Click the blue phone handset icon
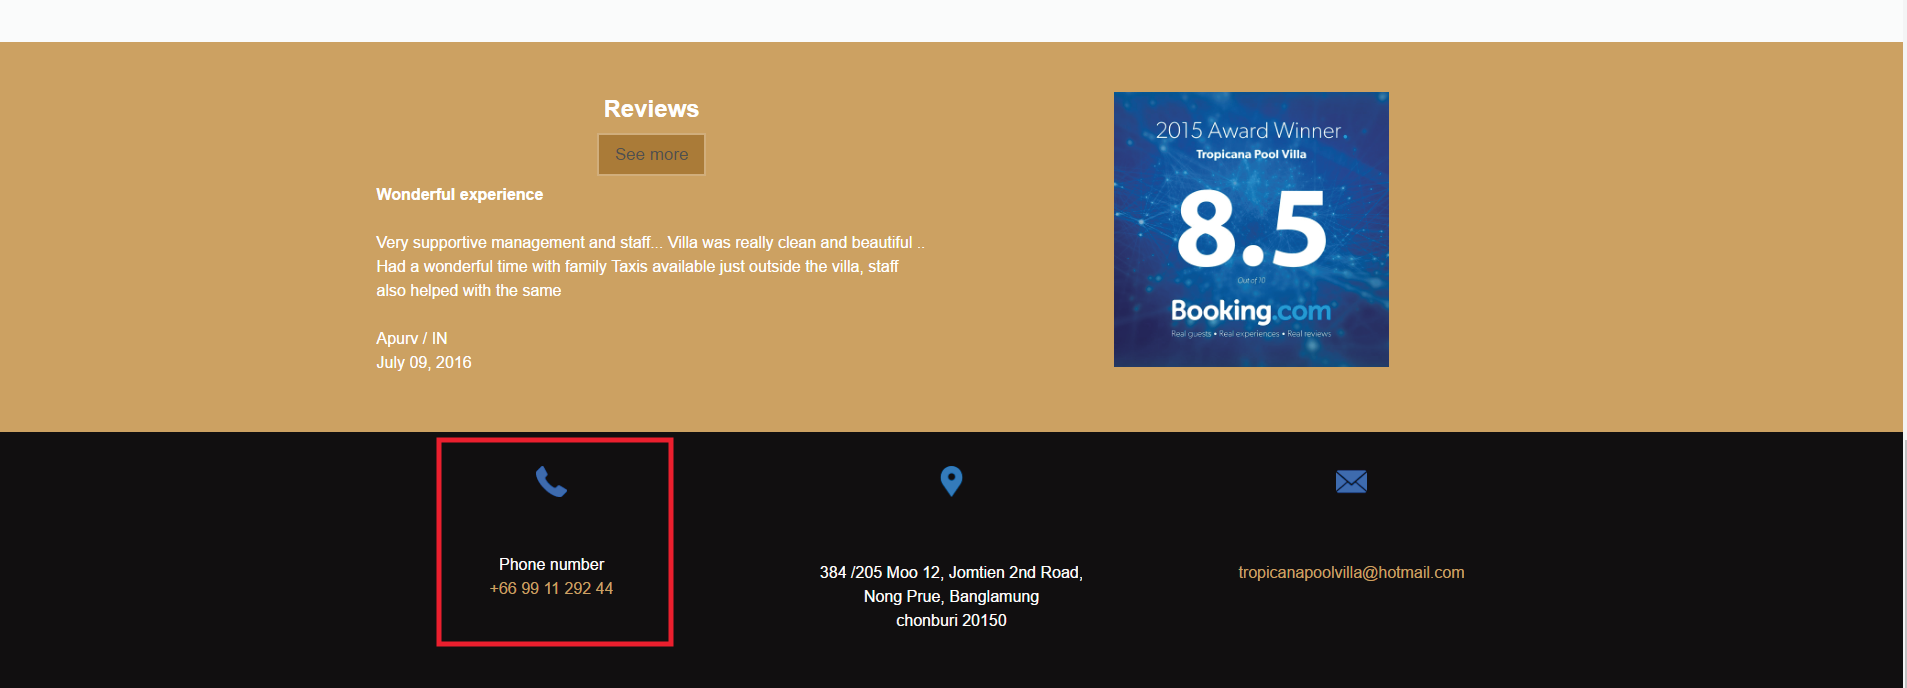 coord(551,482)
